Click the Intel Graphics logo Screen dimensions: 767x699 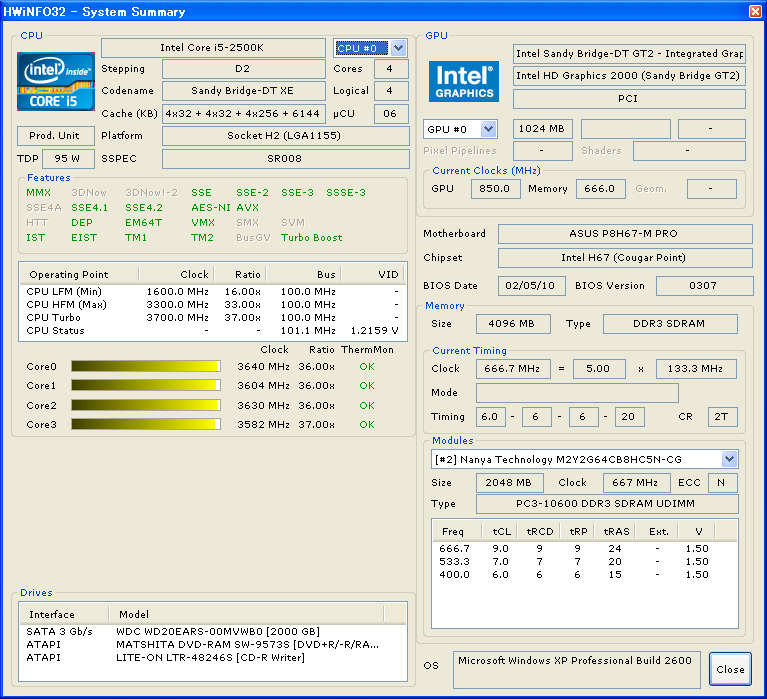[464, 81]
